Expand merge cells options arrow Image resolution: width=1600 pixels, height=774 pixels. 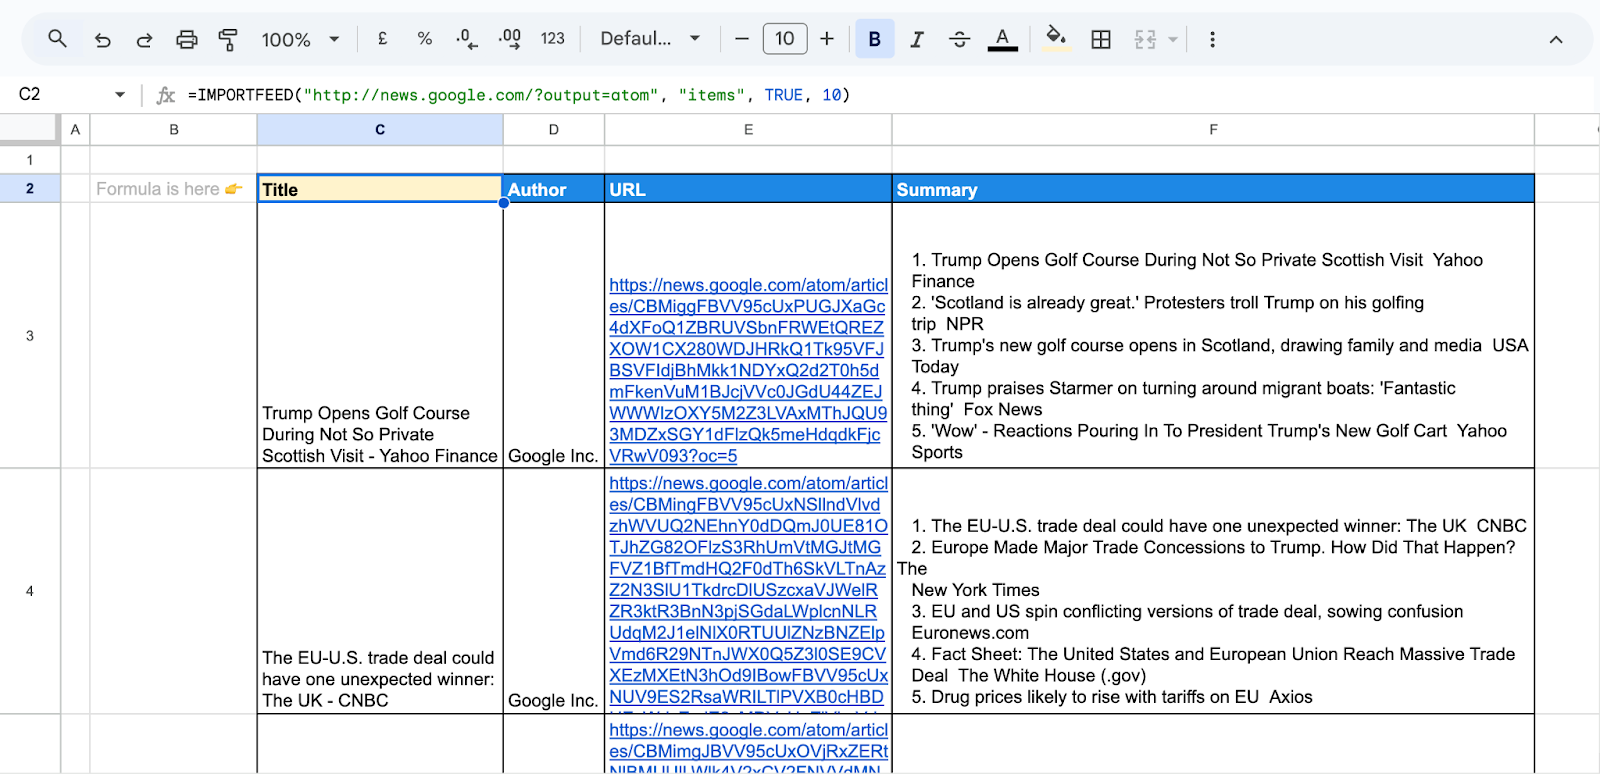[1173, 40]
